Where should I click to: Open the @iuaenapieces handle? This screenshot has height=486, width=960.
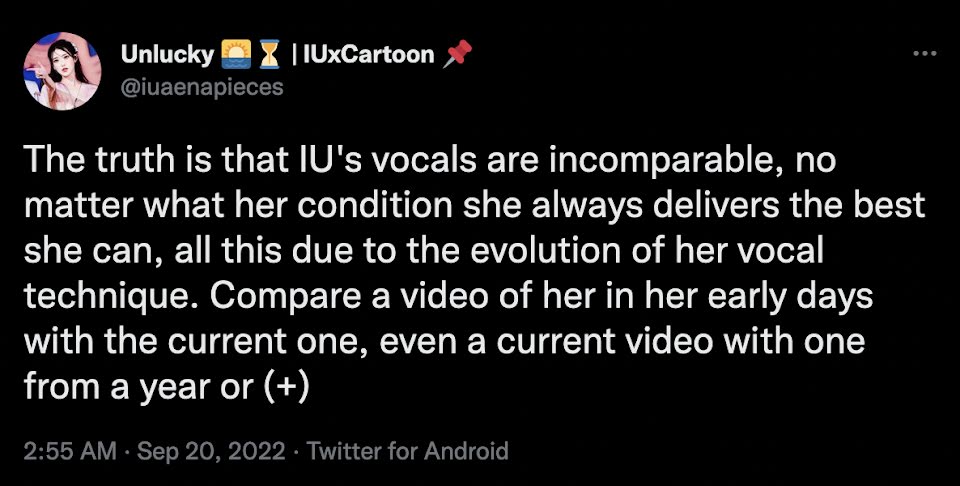[x=202, y=87]
